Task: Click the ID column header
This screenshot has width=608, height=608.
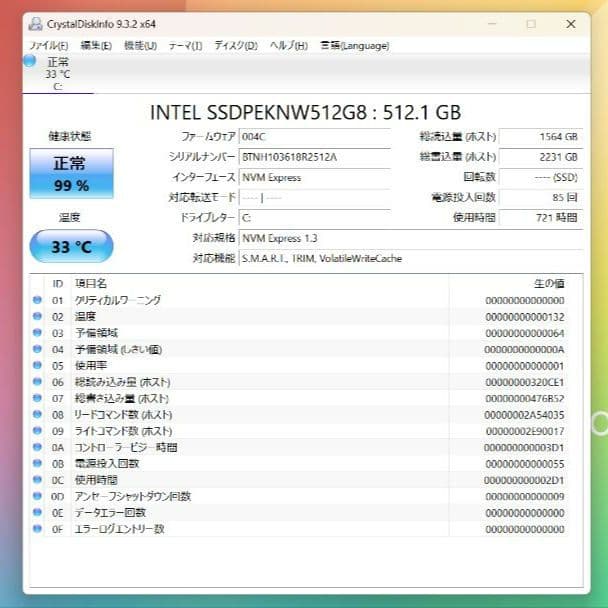Action: pyautogui.click(x=57, y=284)
